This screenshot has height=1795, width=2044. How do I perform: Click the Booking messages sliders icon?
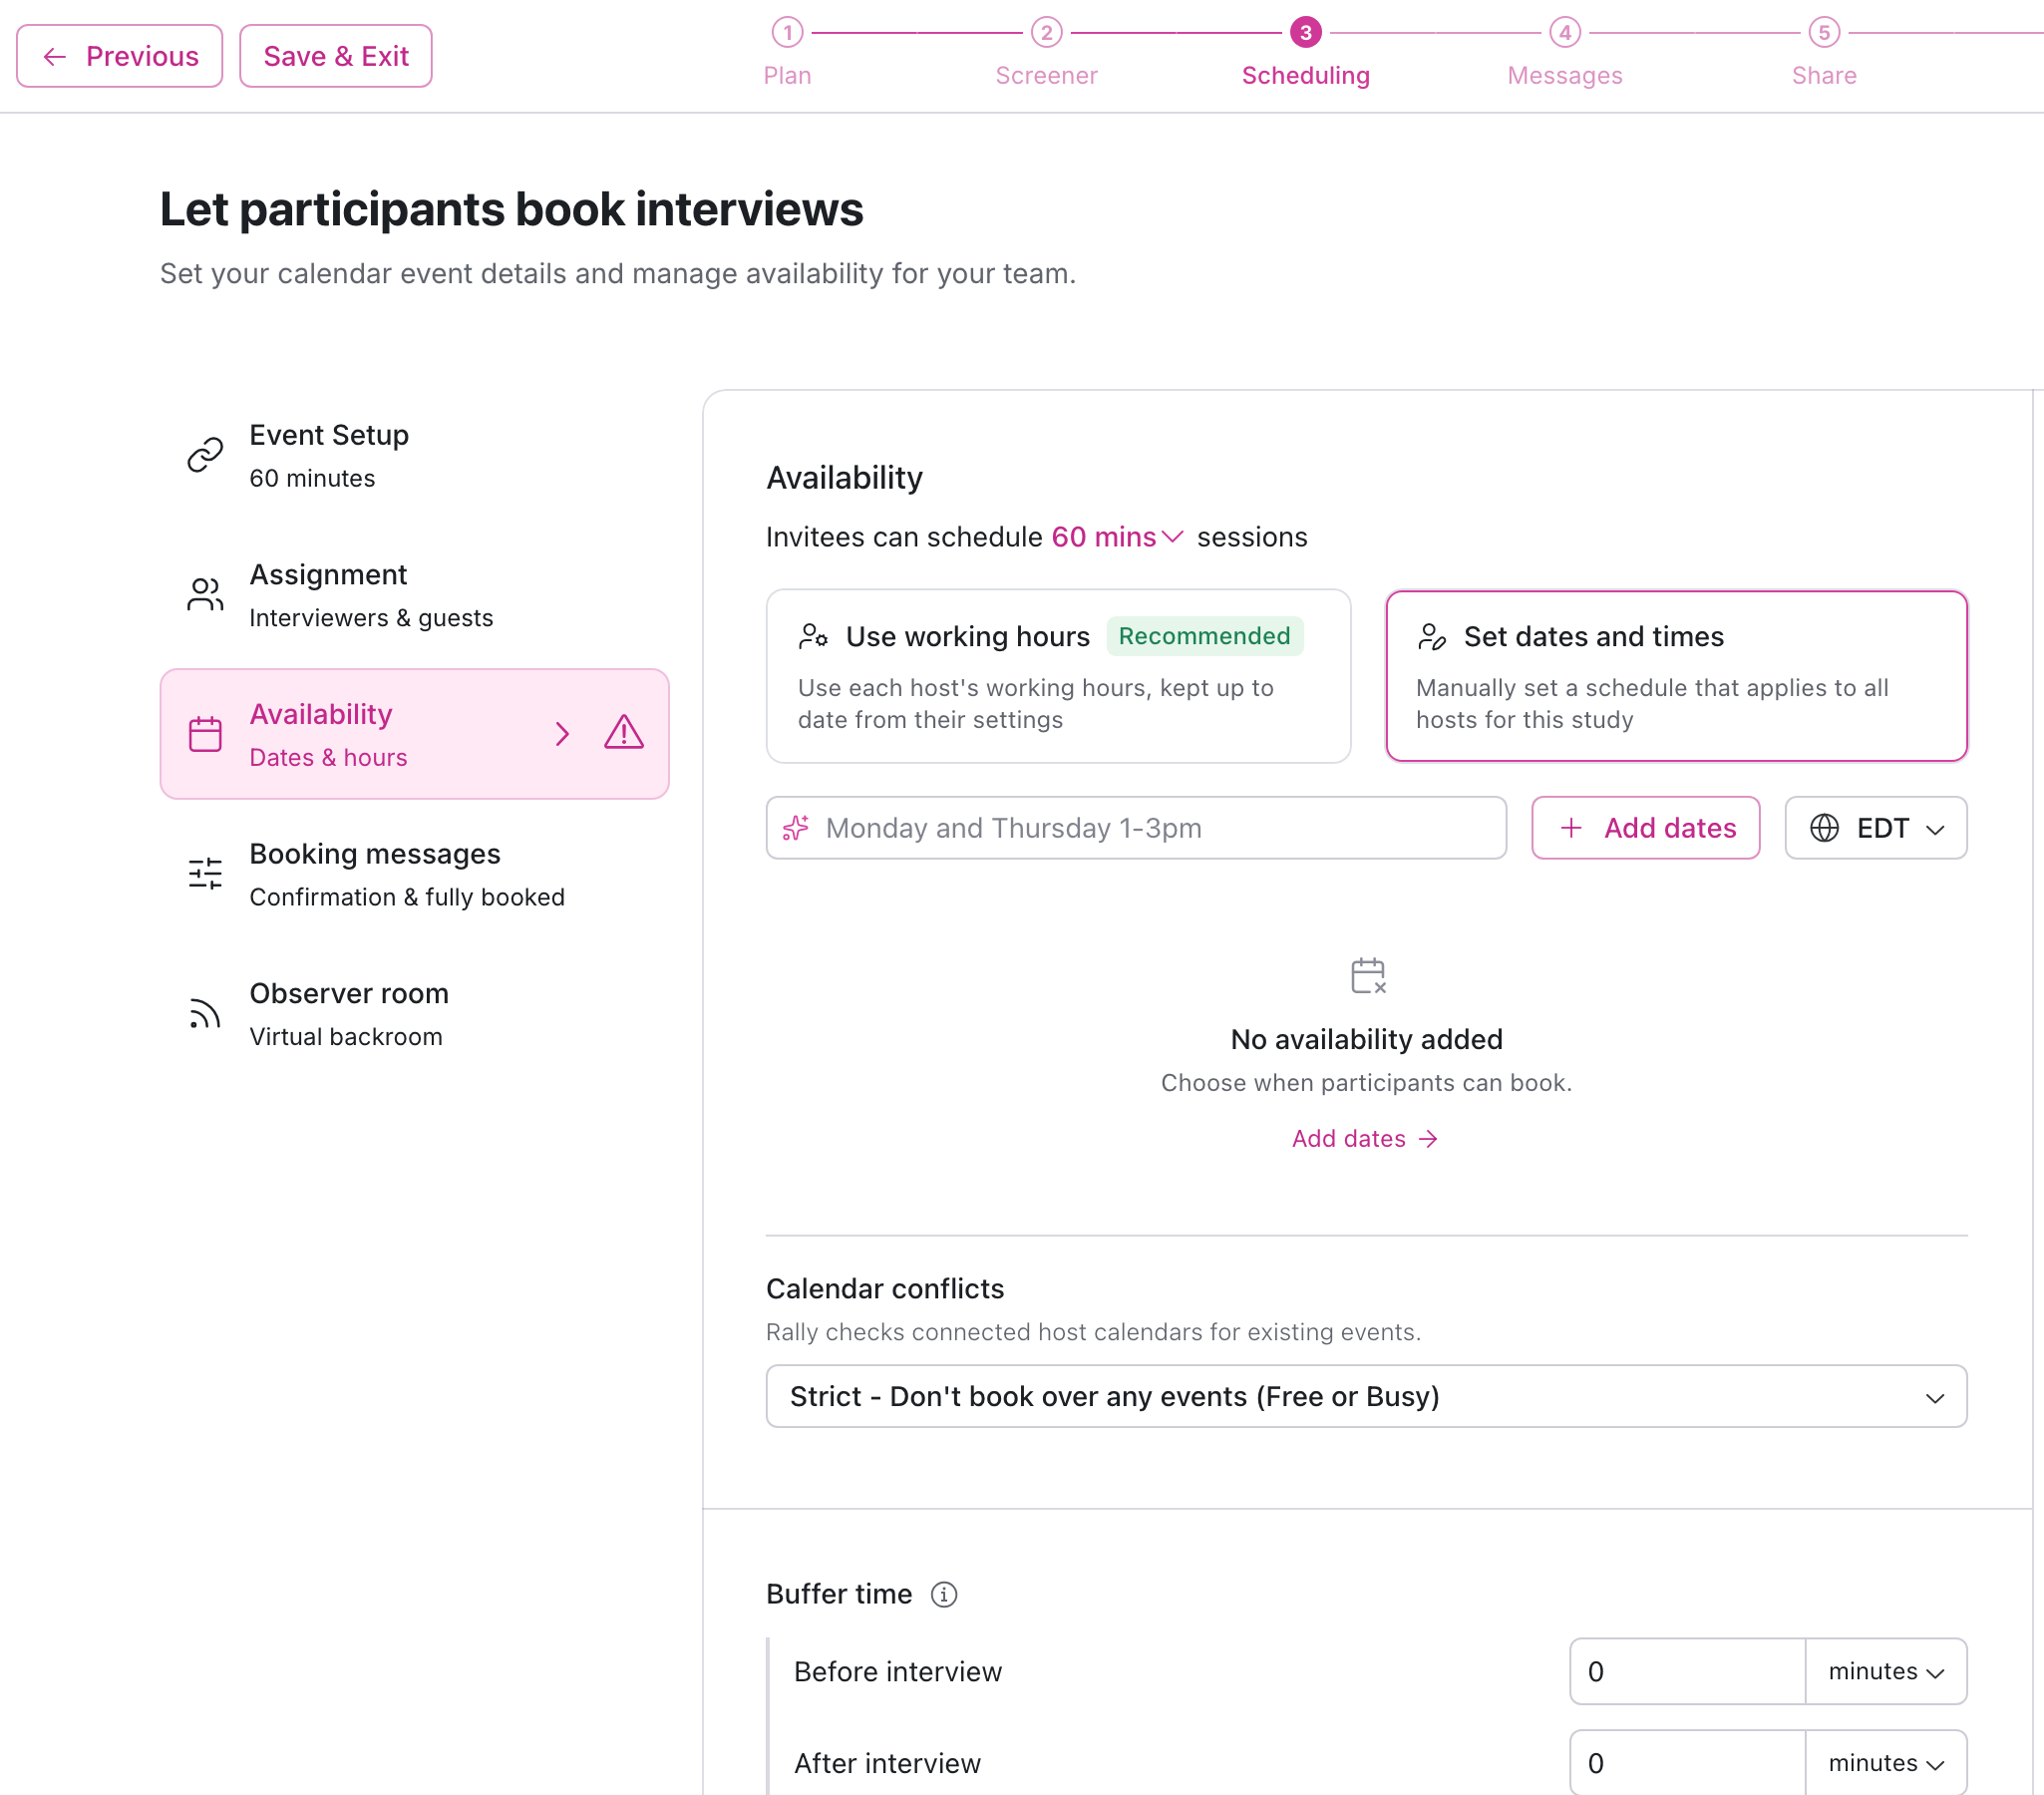(205, 874)
